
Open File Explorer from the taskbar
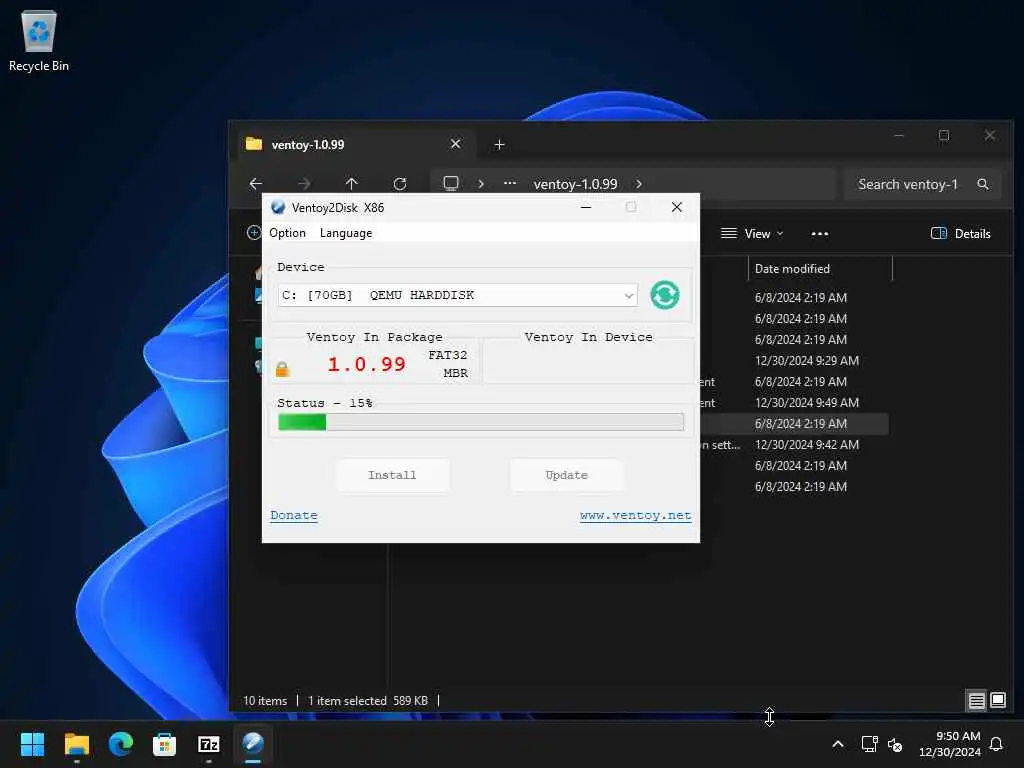(x=76, y=744)
